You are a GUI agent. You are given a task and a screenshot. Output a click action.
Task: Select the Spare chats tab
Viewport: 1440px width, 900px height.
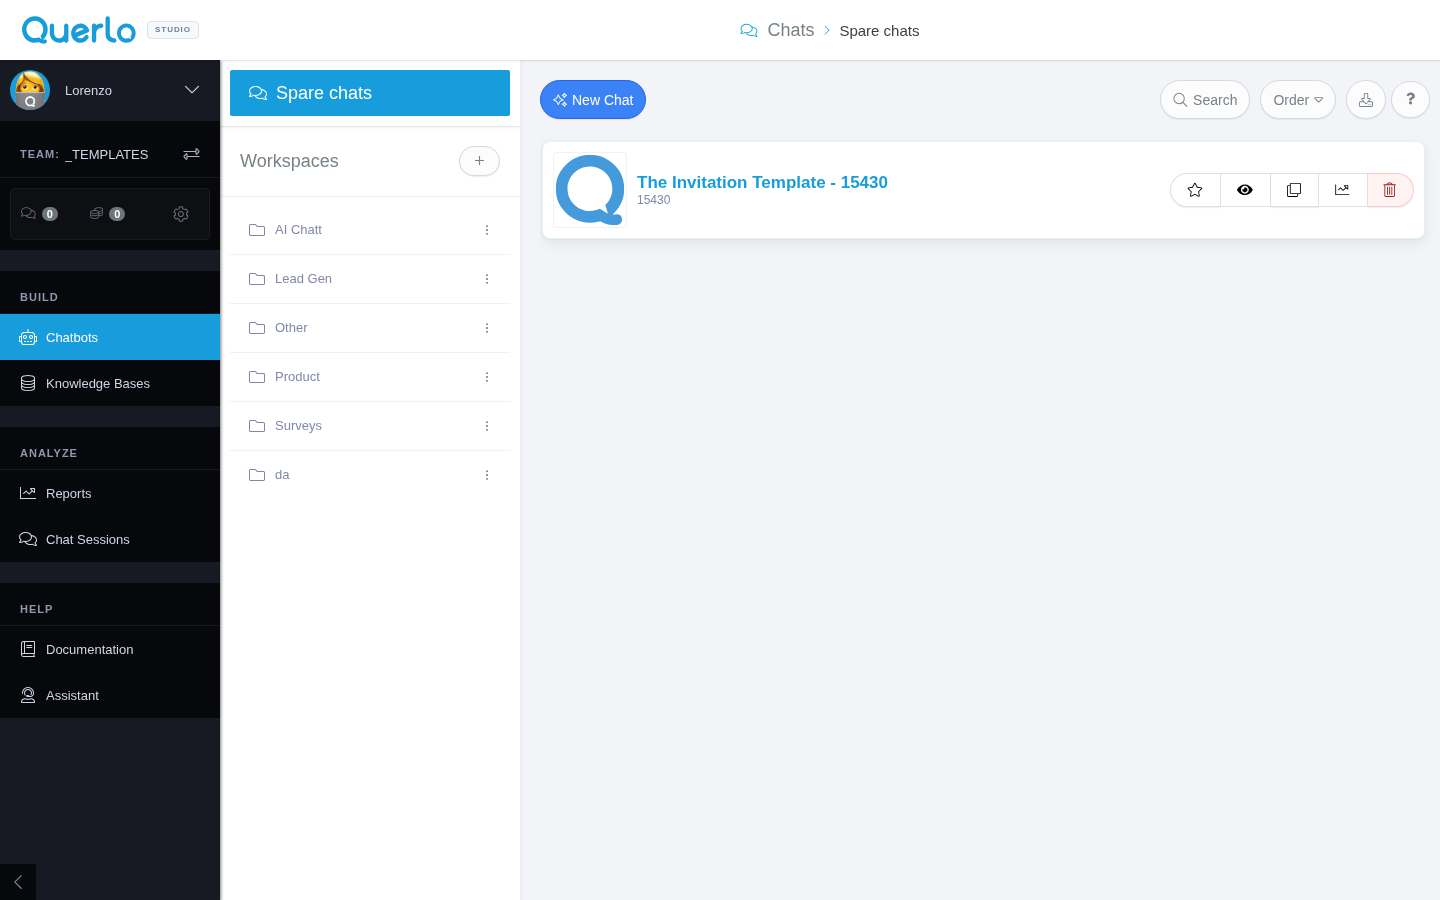tap(370, 93)
